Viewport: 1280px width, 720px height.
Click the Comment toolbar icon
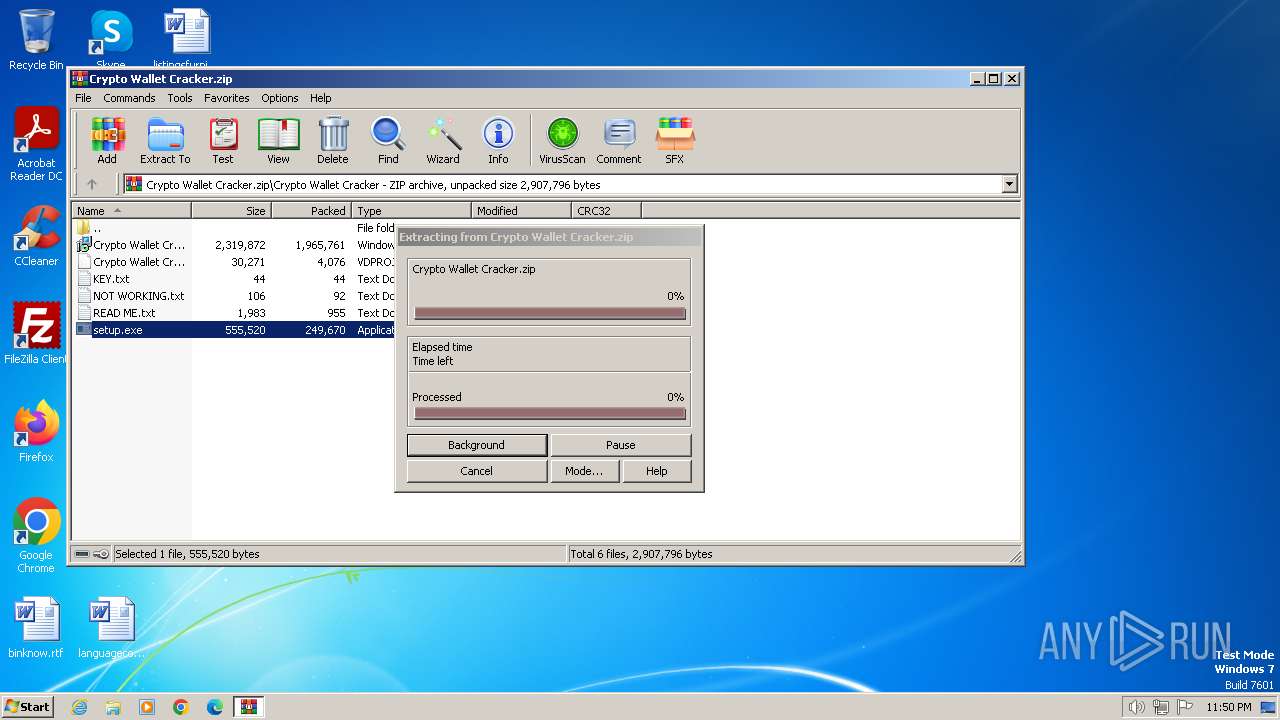(619, 141)
